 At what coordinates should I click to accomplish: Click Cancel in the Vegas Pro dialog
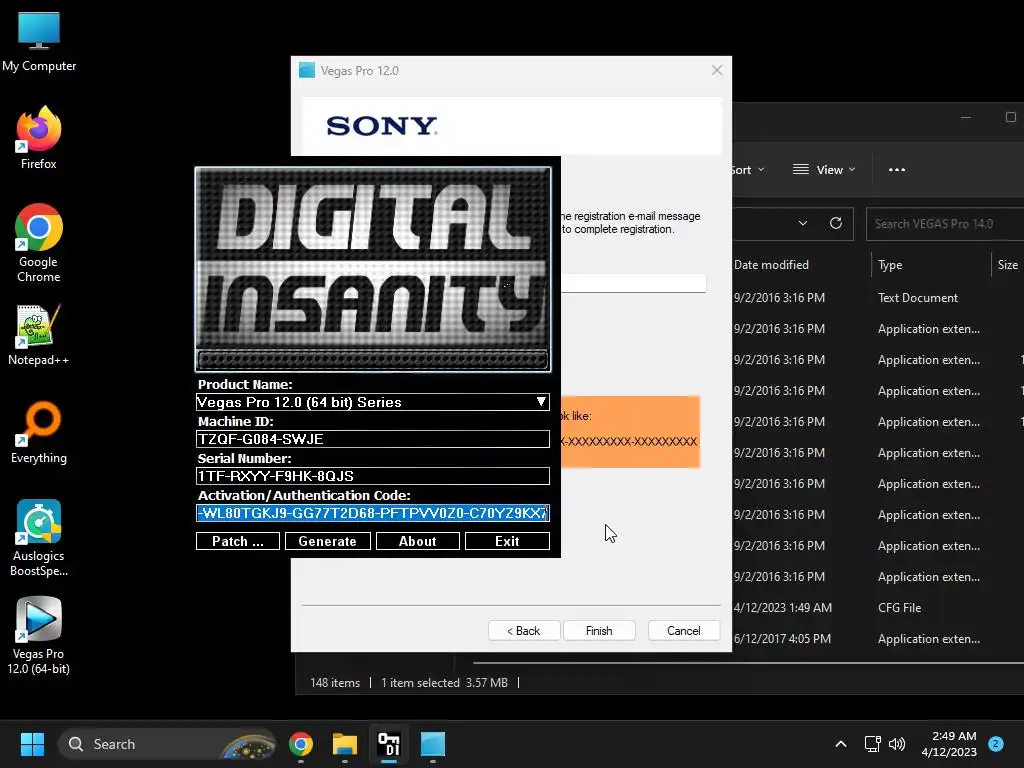click(x=684, y=631)
